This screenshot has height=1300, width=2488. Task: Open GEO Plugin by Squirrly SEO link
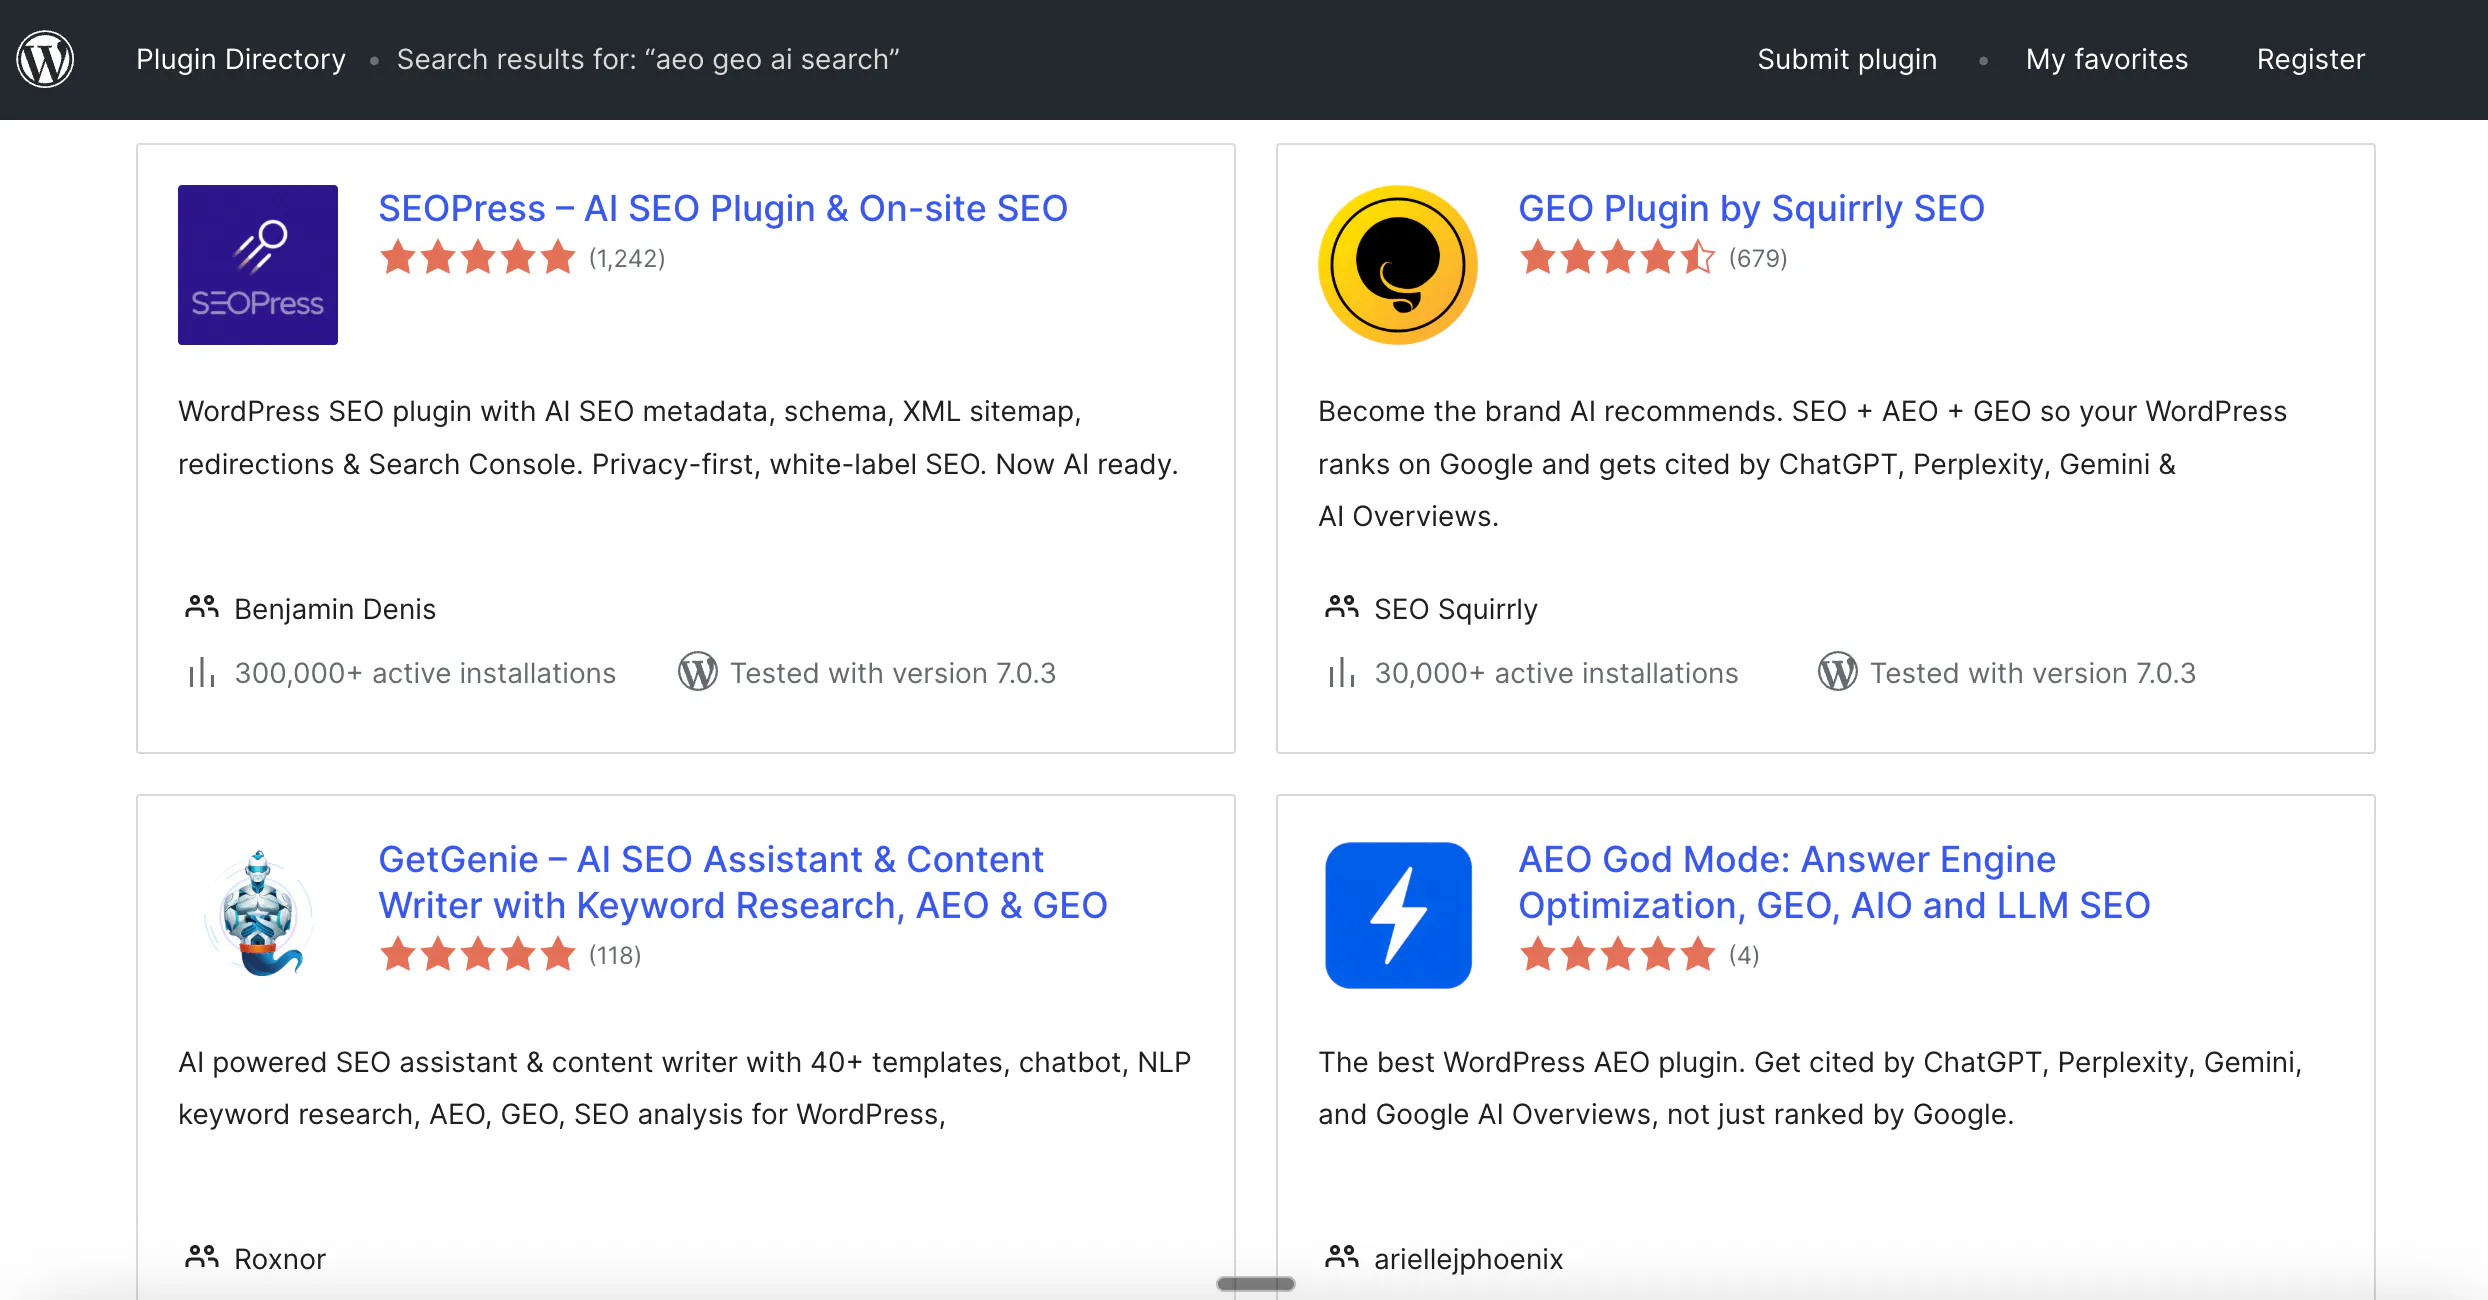click(1751, 208)
